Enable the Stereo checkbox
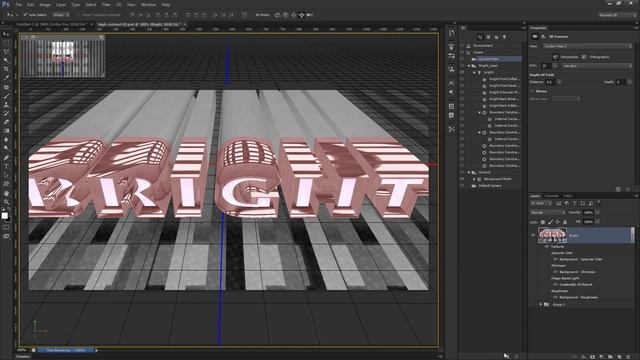 [533, 91]
